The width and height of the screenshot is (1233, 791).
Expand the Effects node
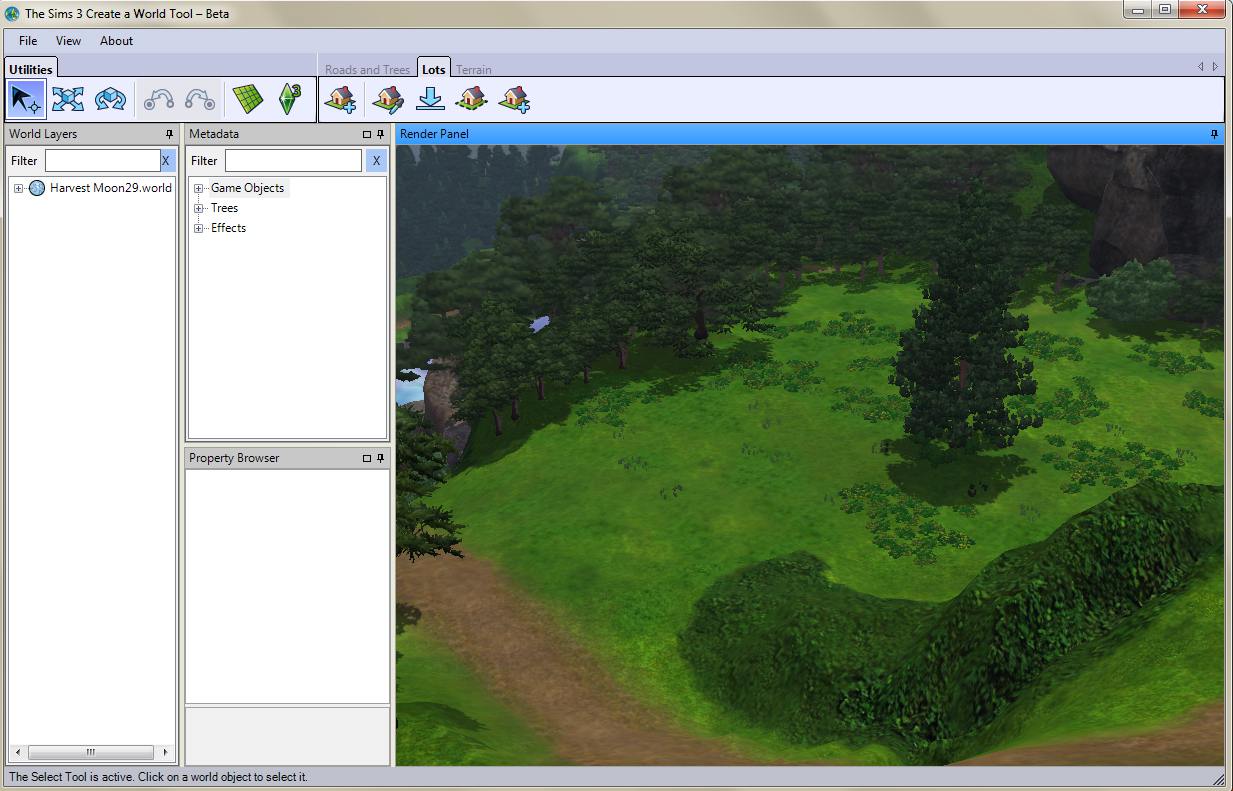(198, 228)
